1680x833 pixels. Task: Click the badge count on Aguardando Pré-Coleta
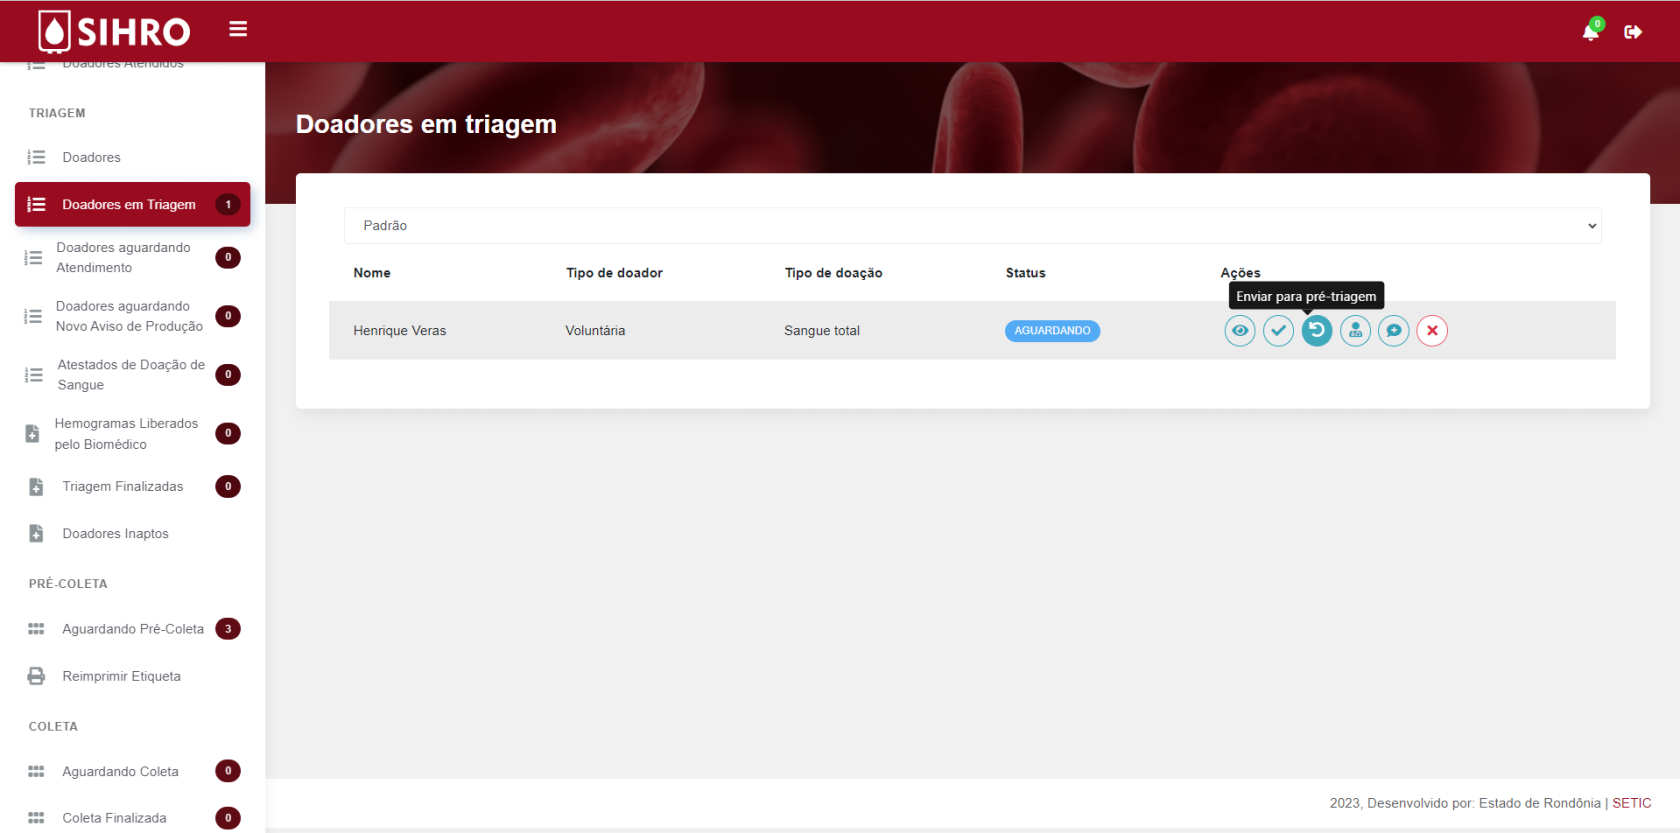click(x=228, y=629)
